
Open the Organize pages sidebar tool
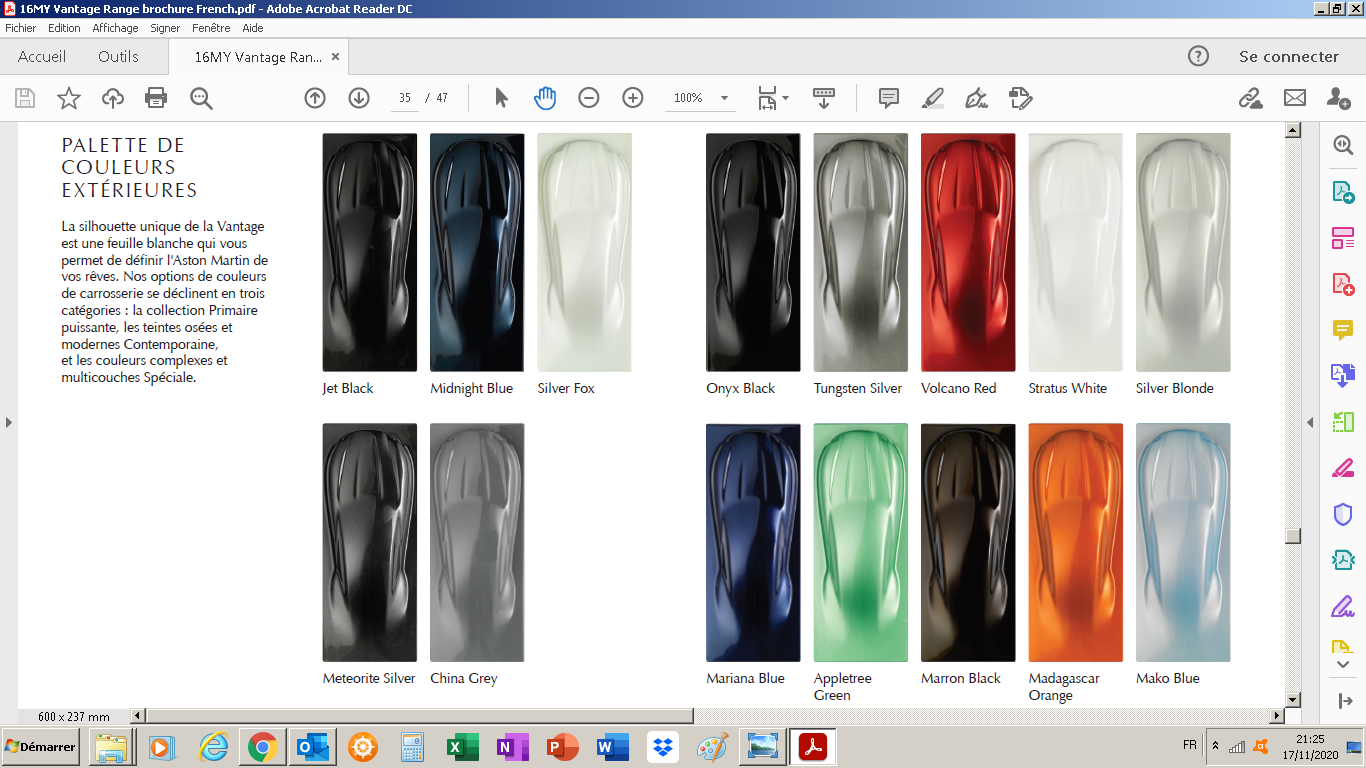1342,238
